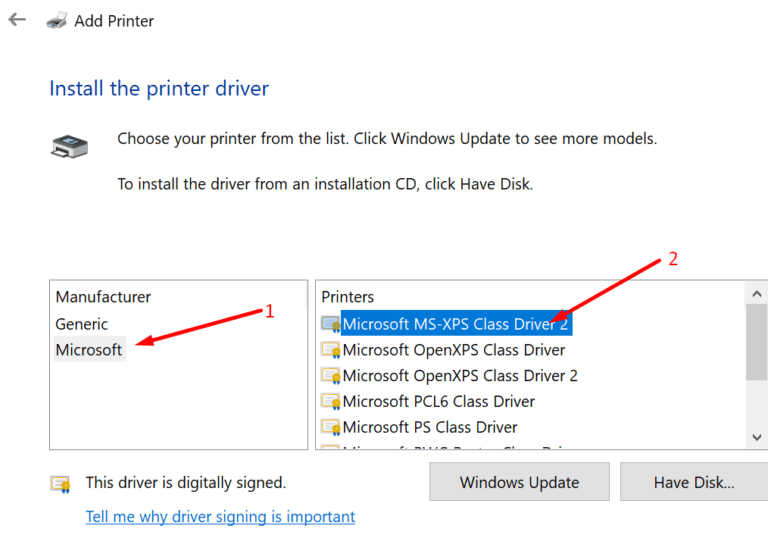Screen dimensions: 768x535
Task: Click the printer icon beside the instructions
Action: (x=68, y=146)
